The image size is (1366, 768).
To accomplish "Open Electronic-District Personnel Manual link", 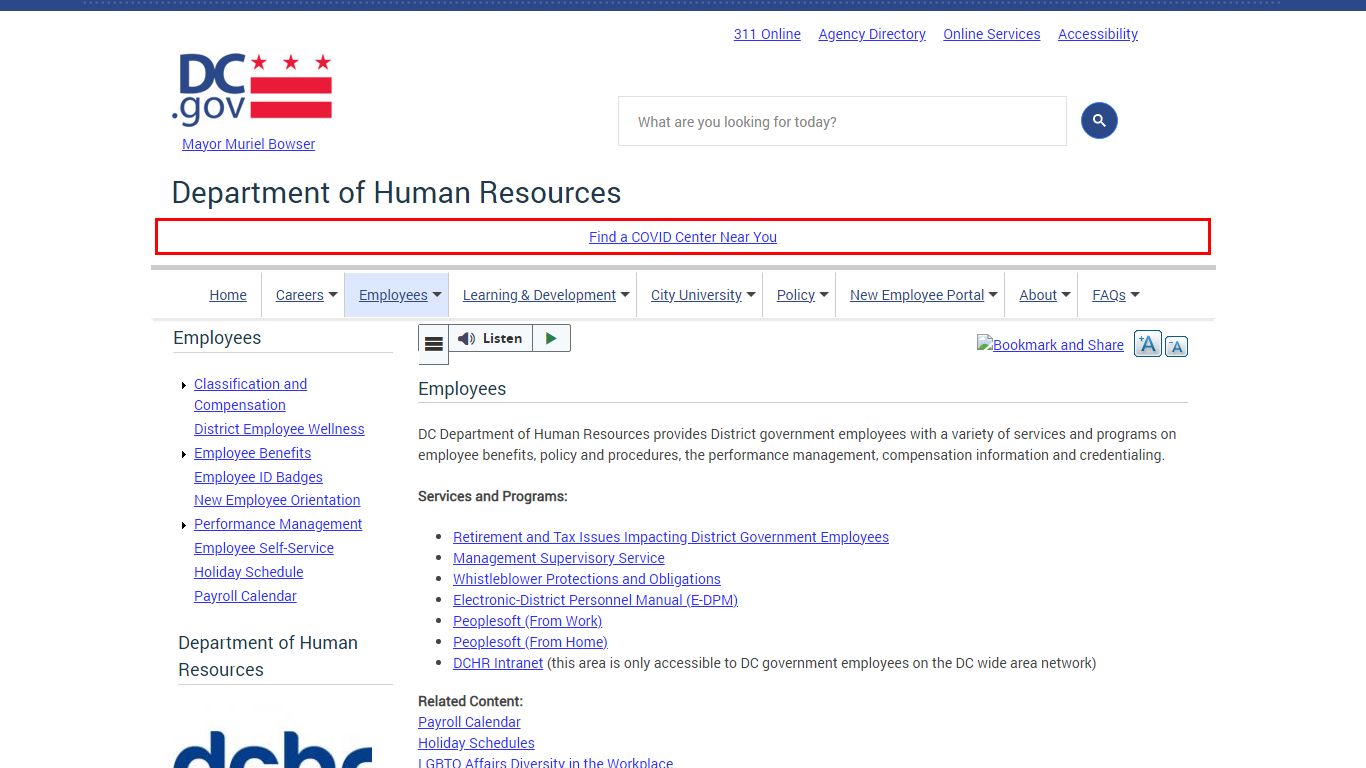I will pos(595,600).
